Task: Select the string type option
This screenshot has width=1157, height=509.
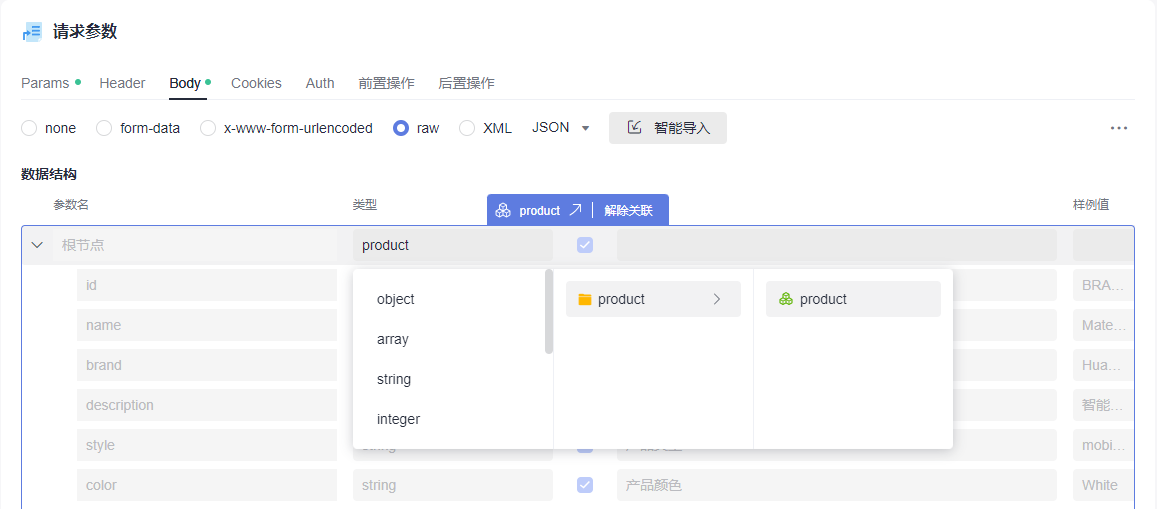Action: tap(394, 379)
